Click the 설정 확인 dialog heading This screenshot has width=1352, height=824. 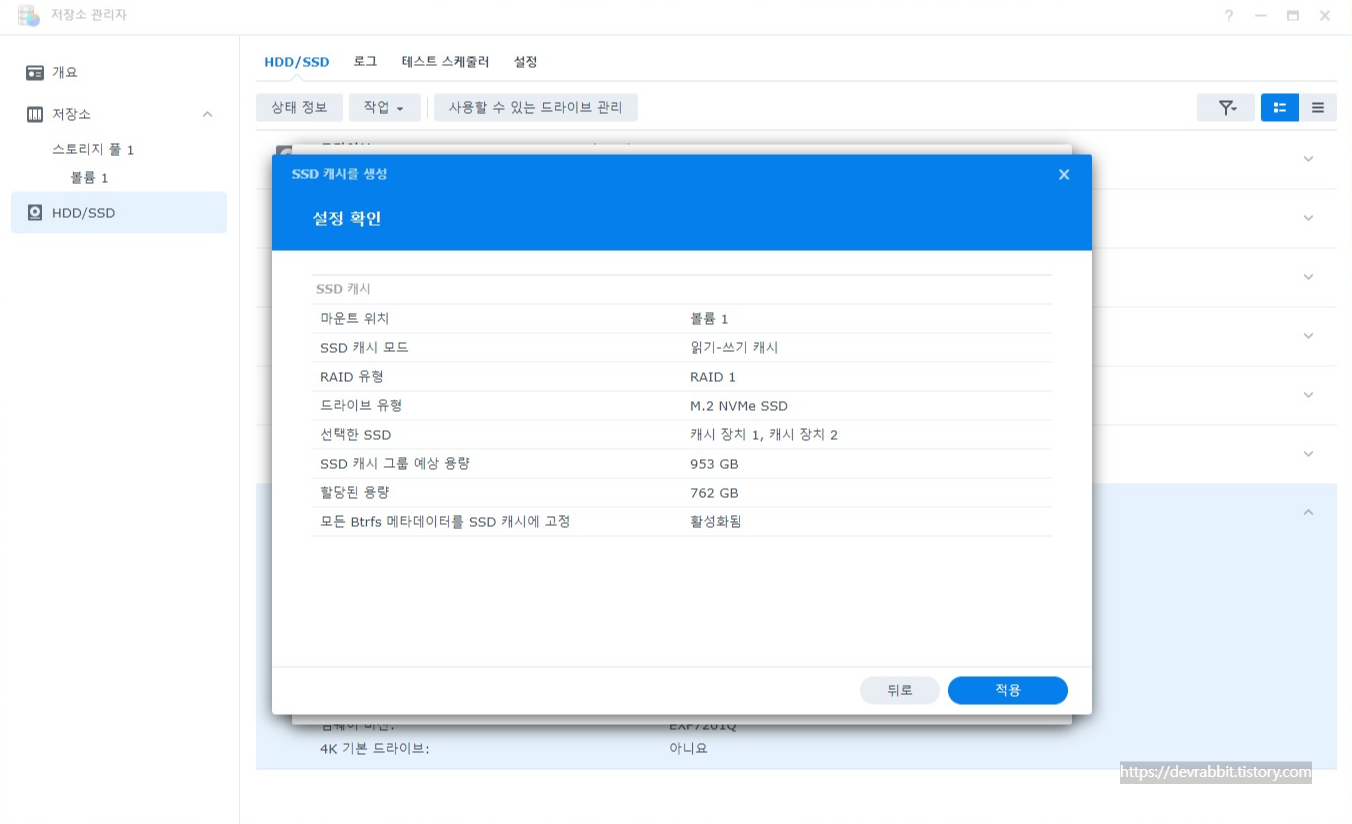click(x=346, y=218)
